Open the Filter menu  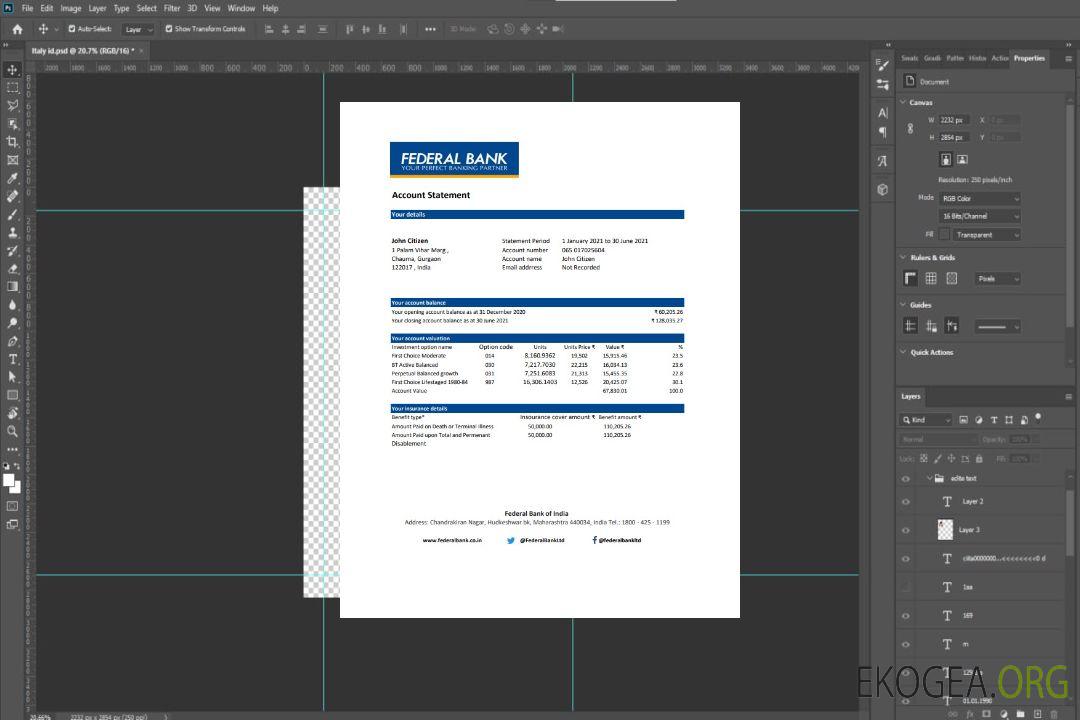pyautogui.click(x=172, y=8)
